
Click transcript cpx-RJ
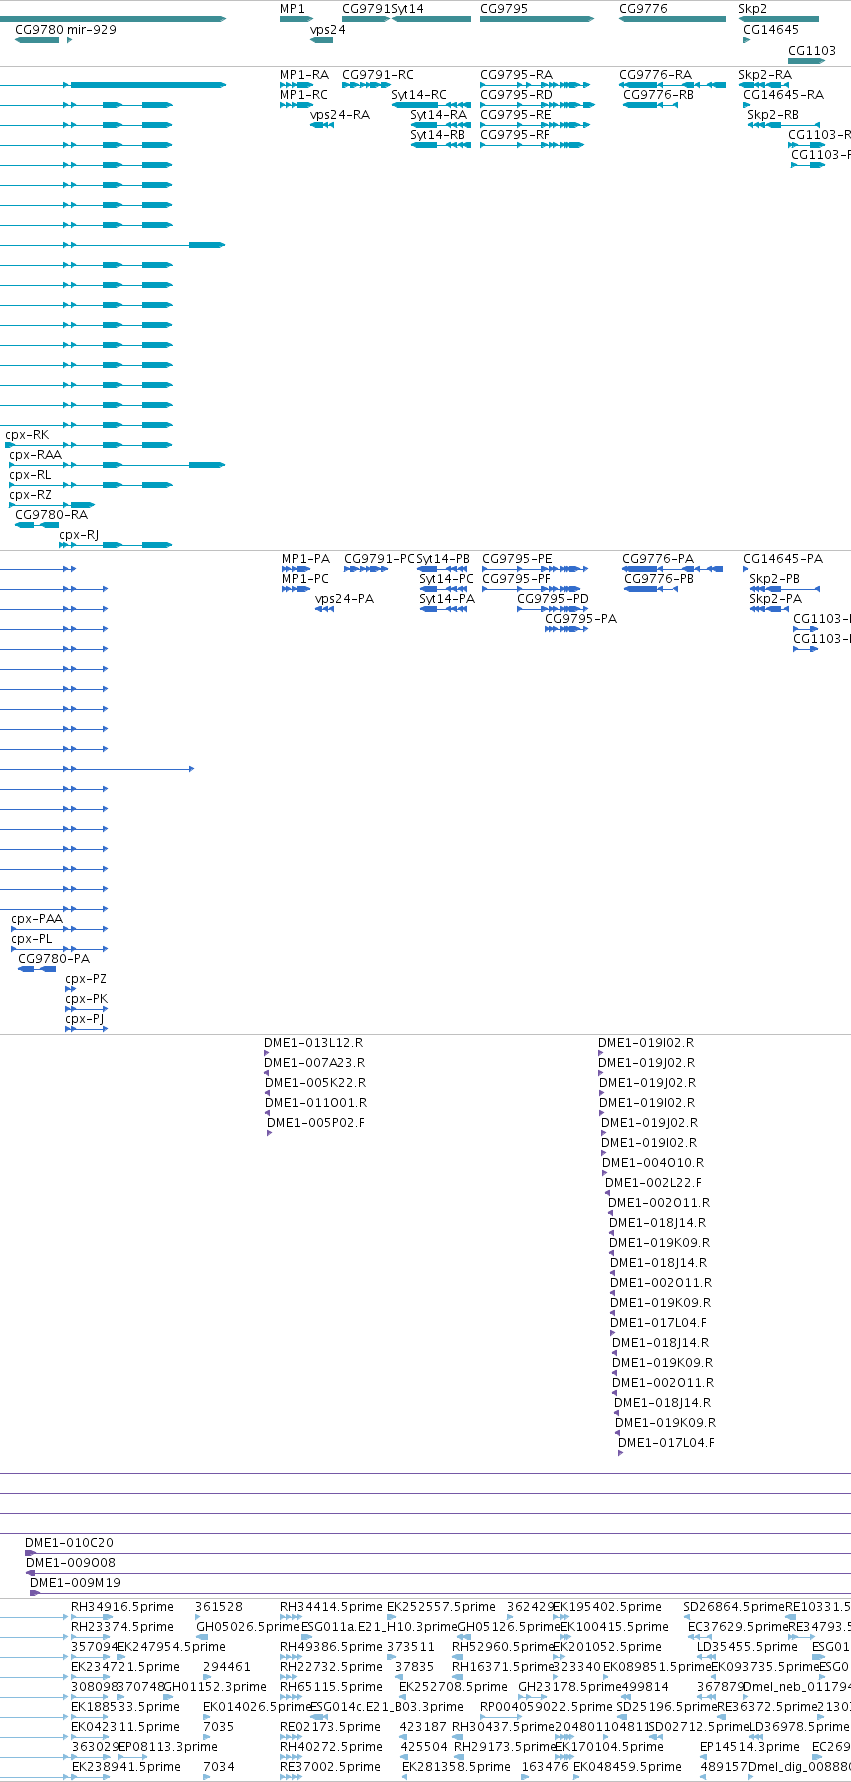pyautogui.click(x=79, y=535)
